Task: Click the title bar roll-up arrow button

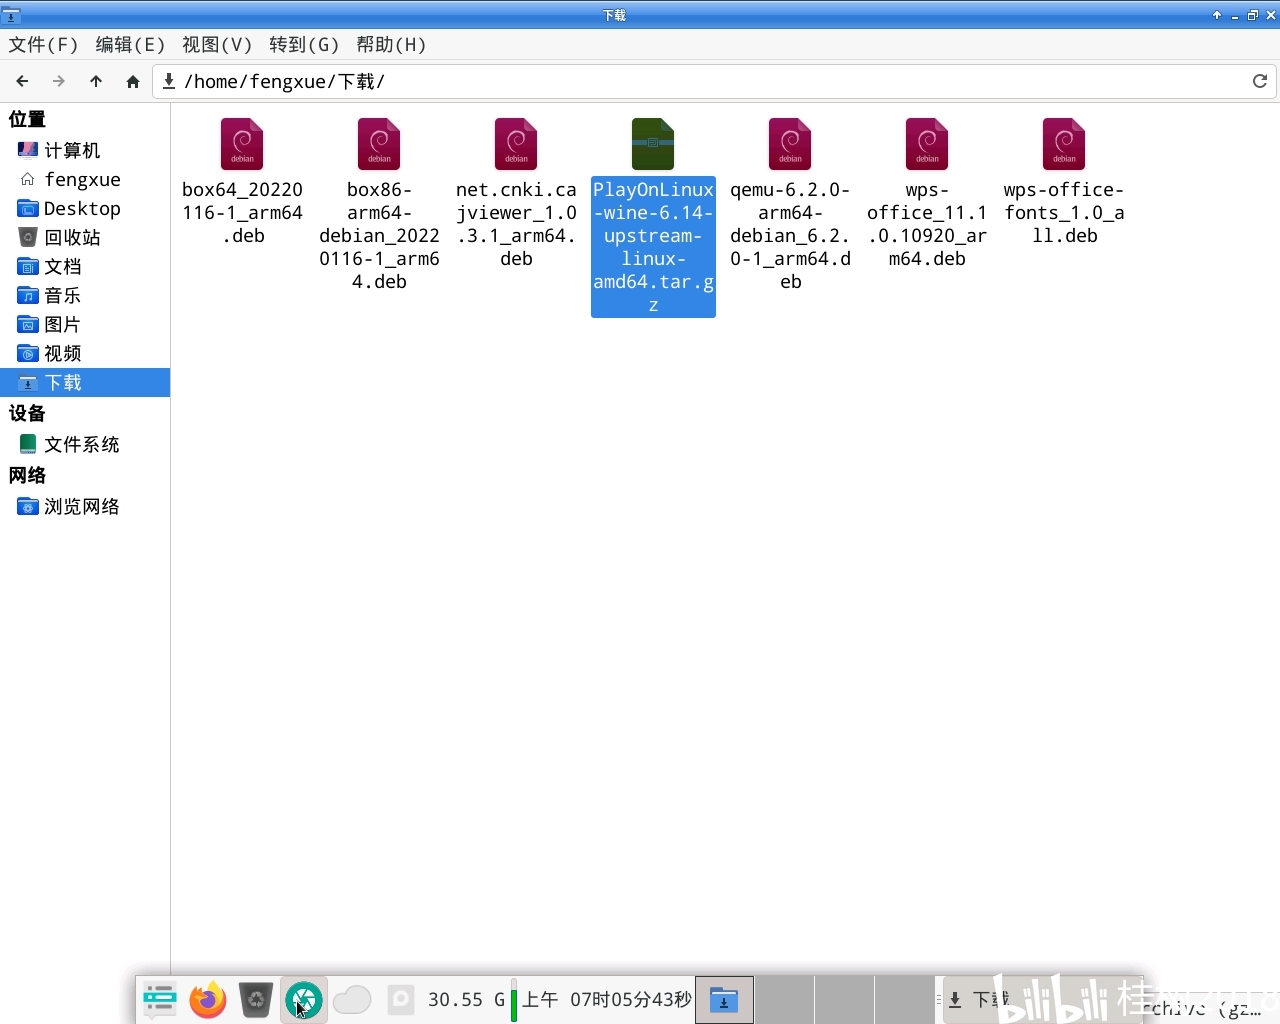Action: (x=1217, y=15)
